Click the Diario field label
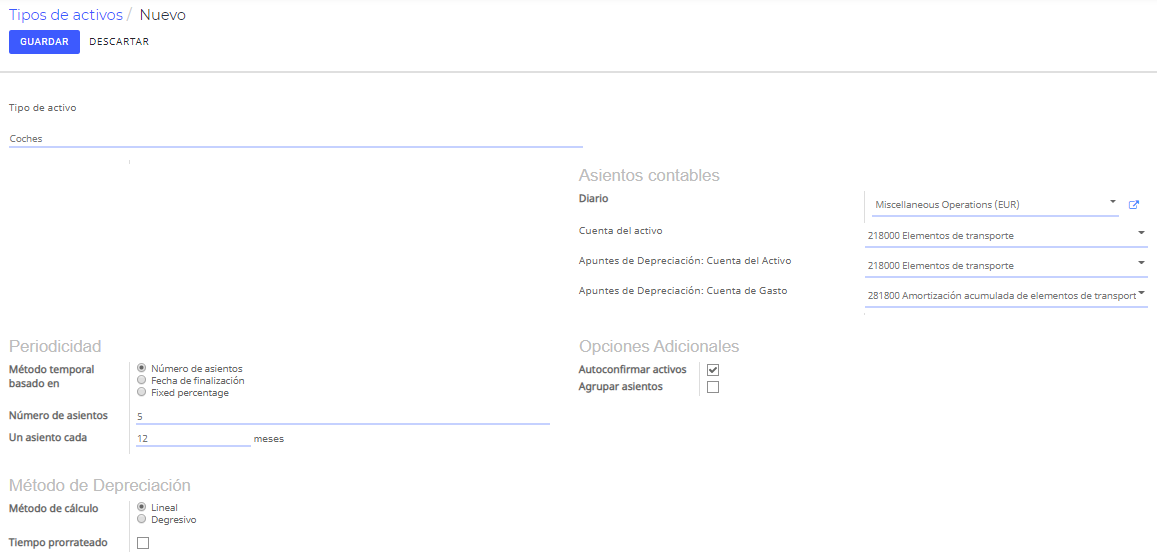Image resolution: width=1157 pixels, height=556 pixels. [x=594, y=198]
